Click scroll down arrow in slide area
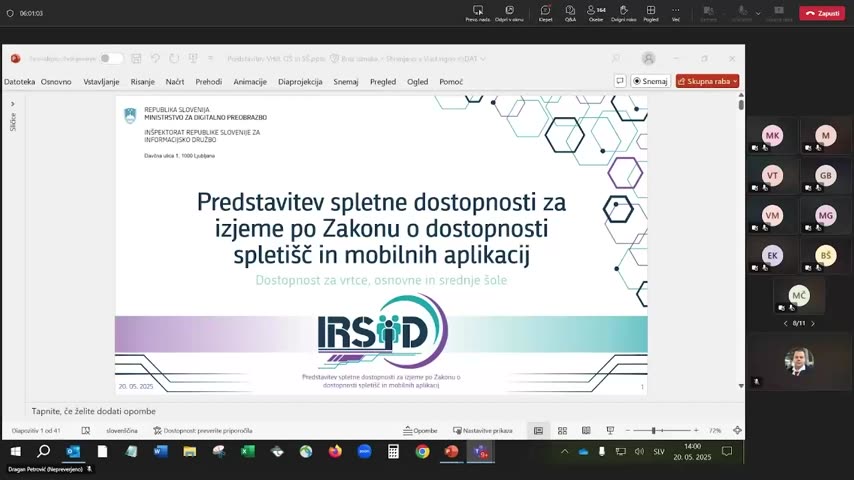The image size is (854, 480). (741, 386)
